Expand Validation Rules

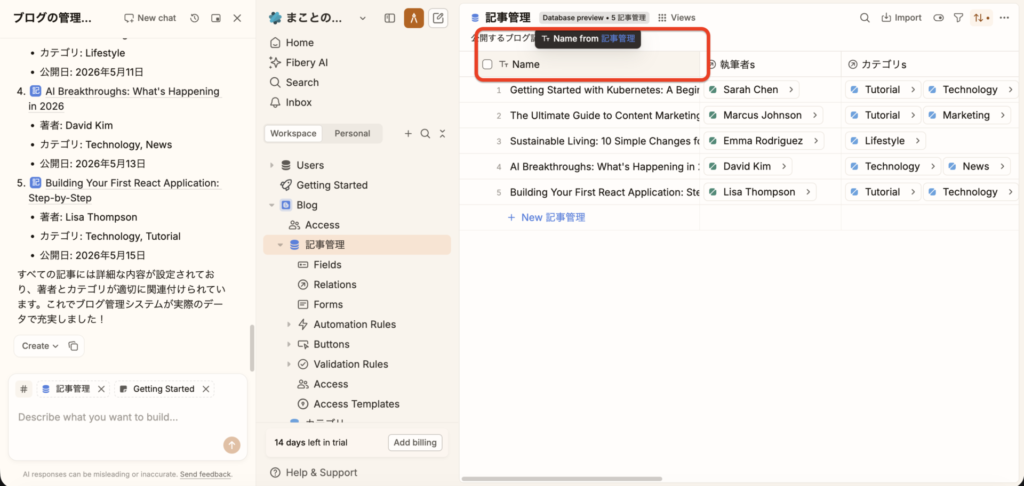pos(289,364)
